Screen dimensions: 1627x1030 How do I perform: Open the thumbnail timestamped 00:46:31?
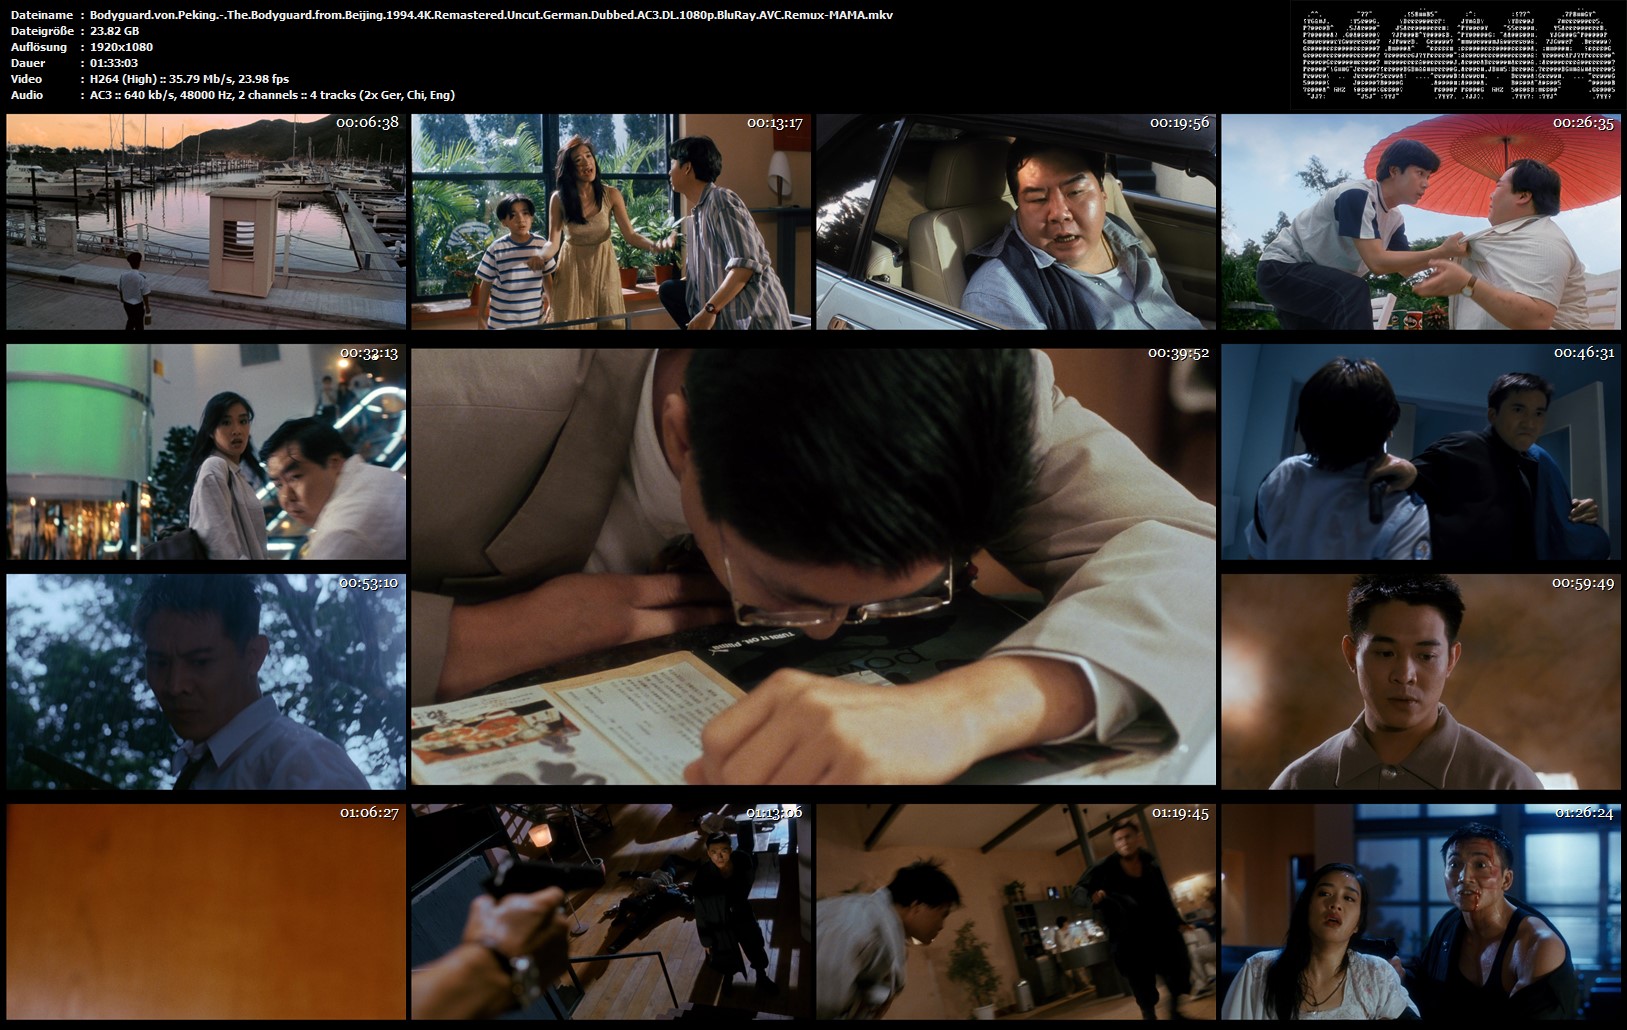[x=1421, y=452]
